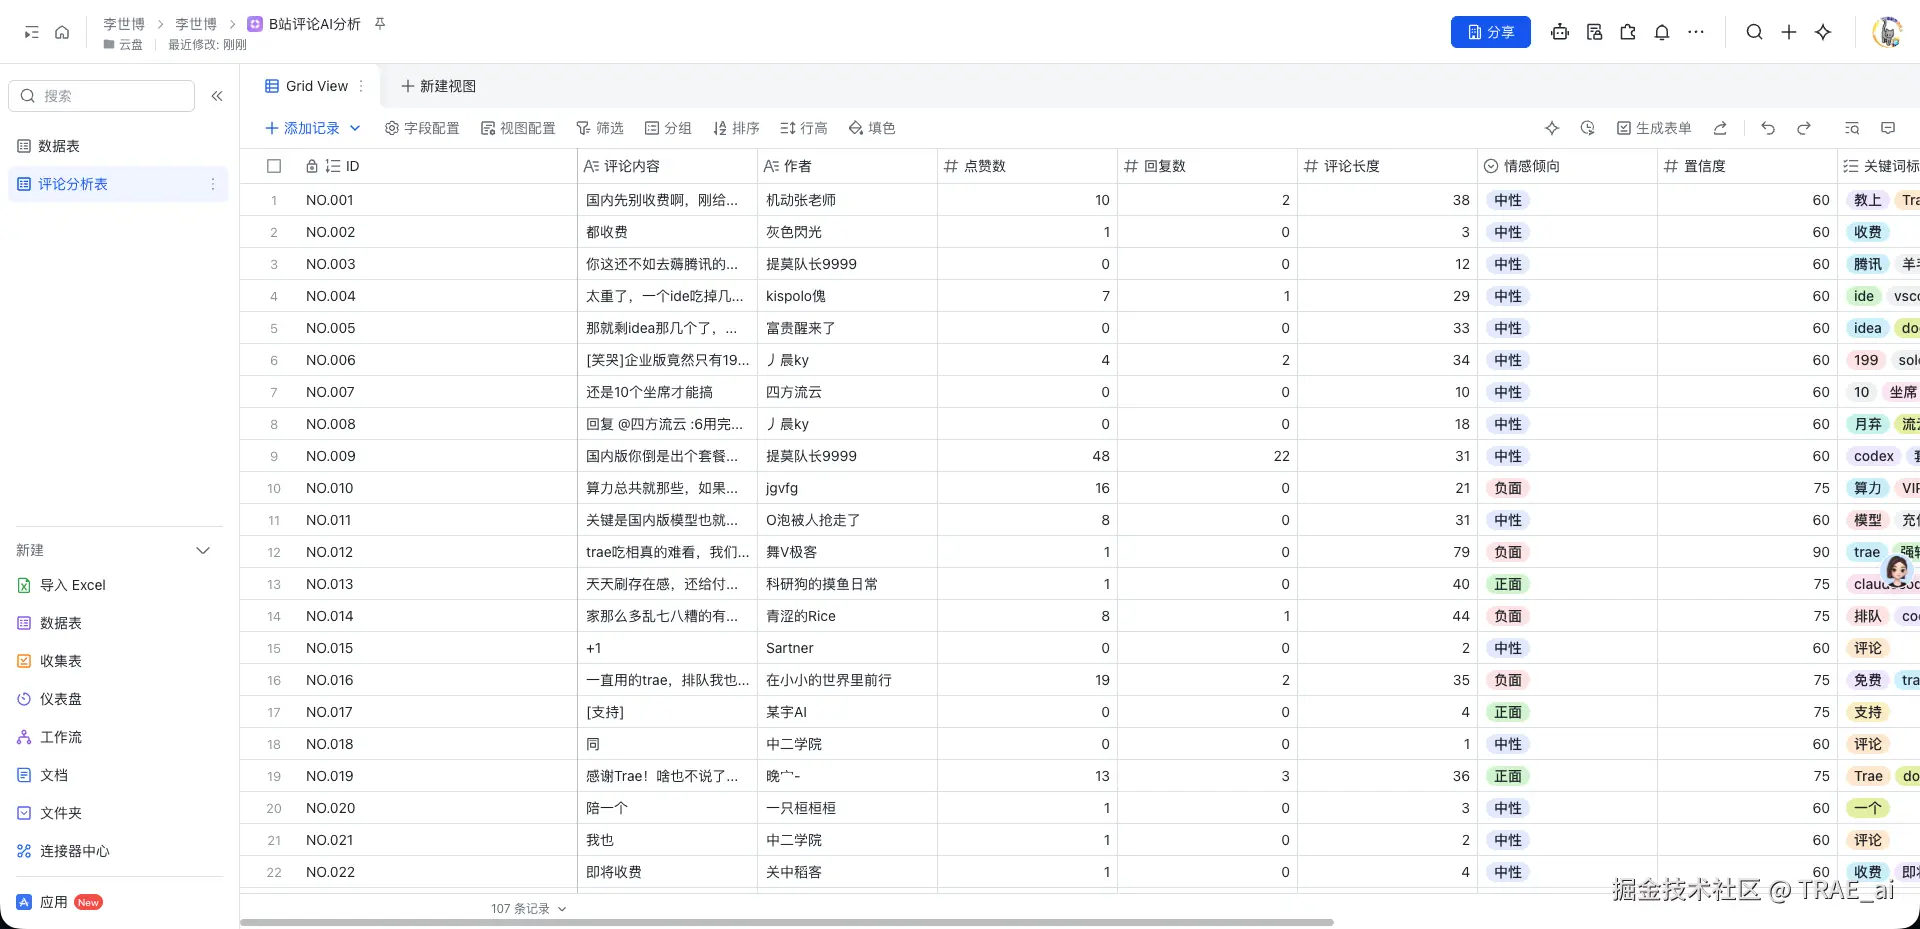Image resolution: width=1920 pixels, height=929 pixels.
Task: Click 新建视图 to add view
Action: [438, 86]
